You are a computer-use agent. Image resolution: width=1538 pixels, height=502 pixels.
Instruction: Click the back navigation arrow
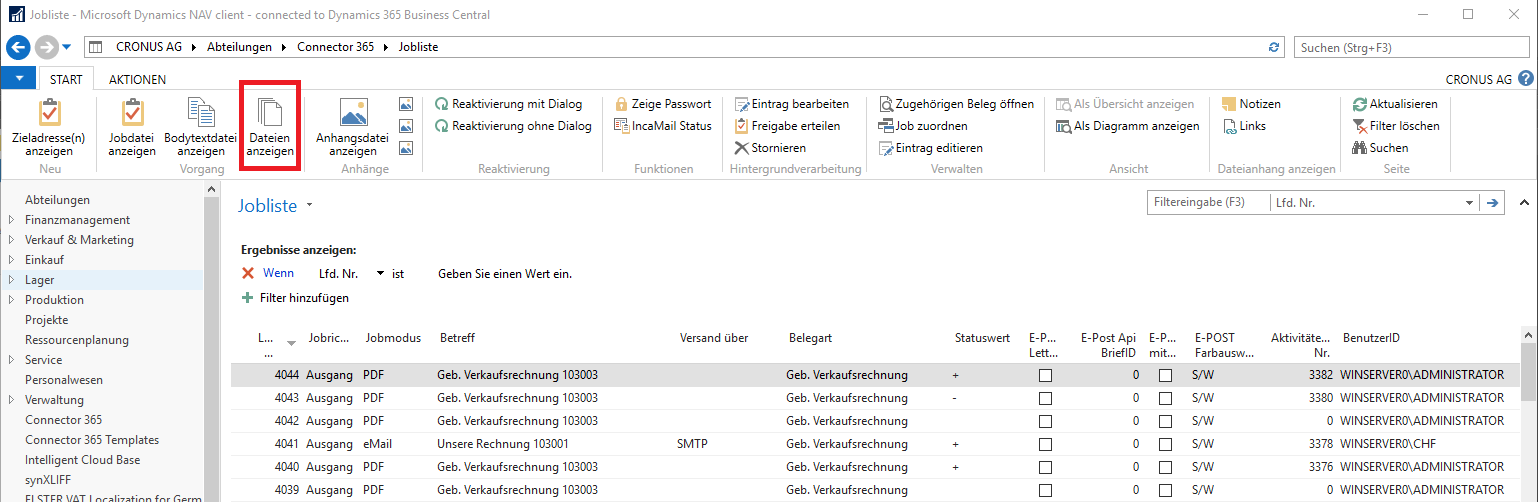tap(19, 47)
